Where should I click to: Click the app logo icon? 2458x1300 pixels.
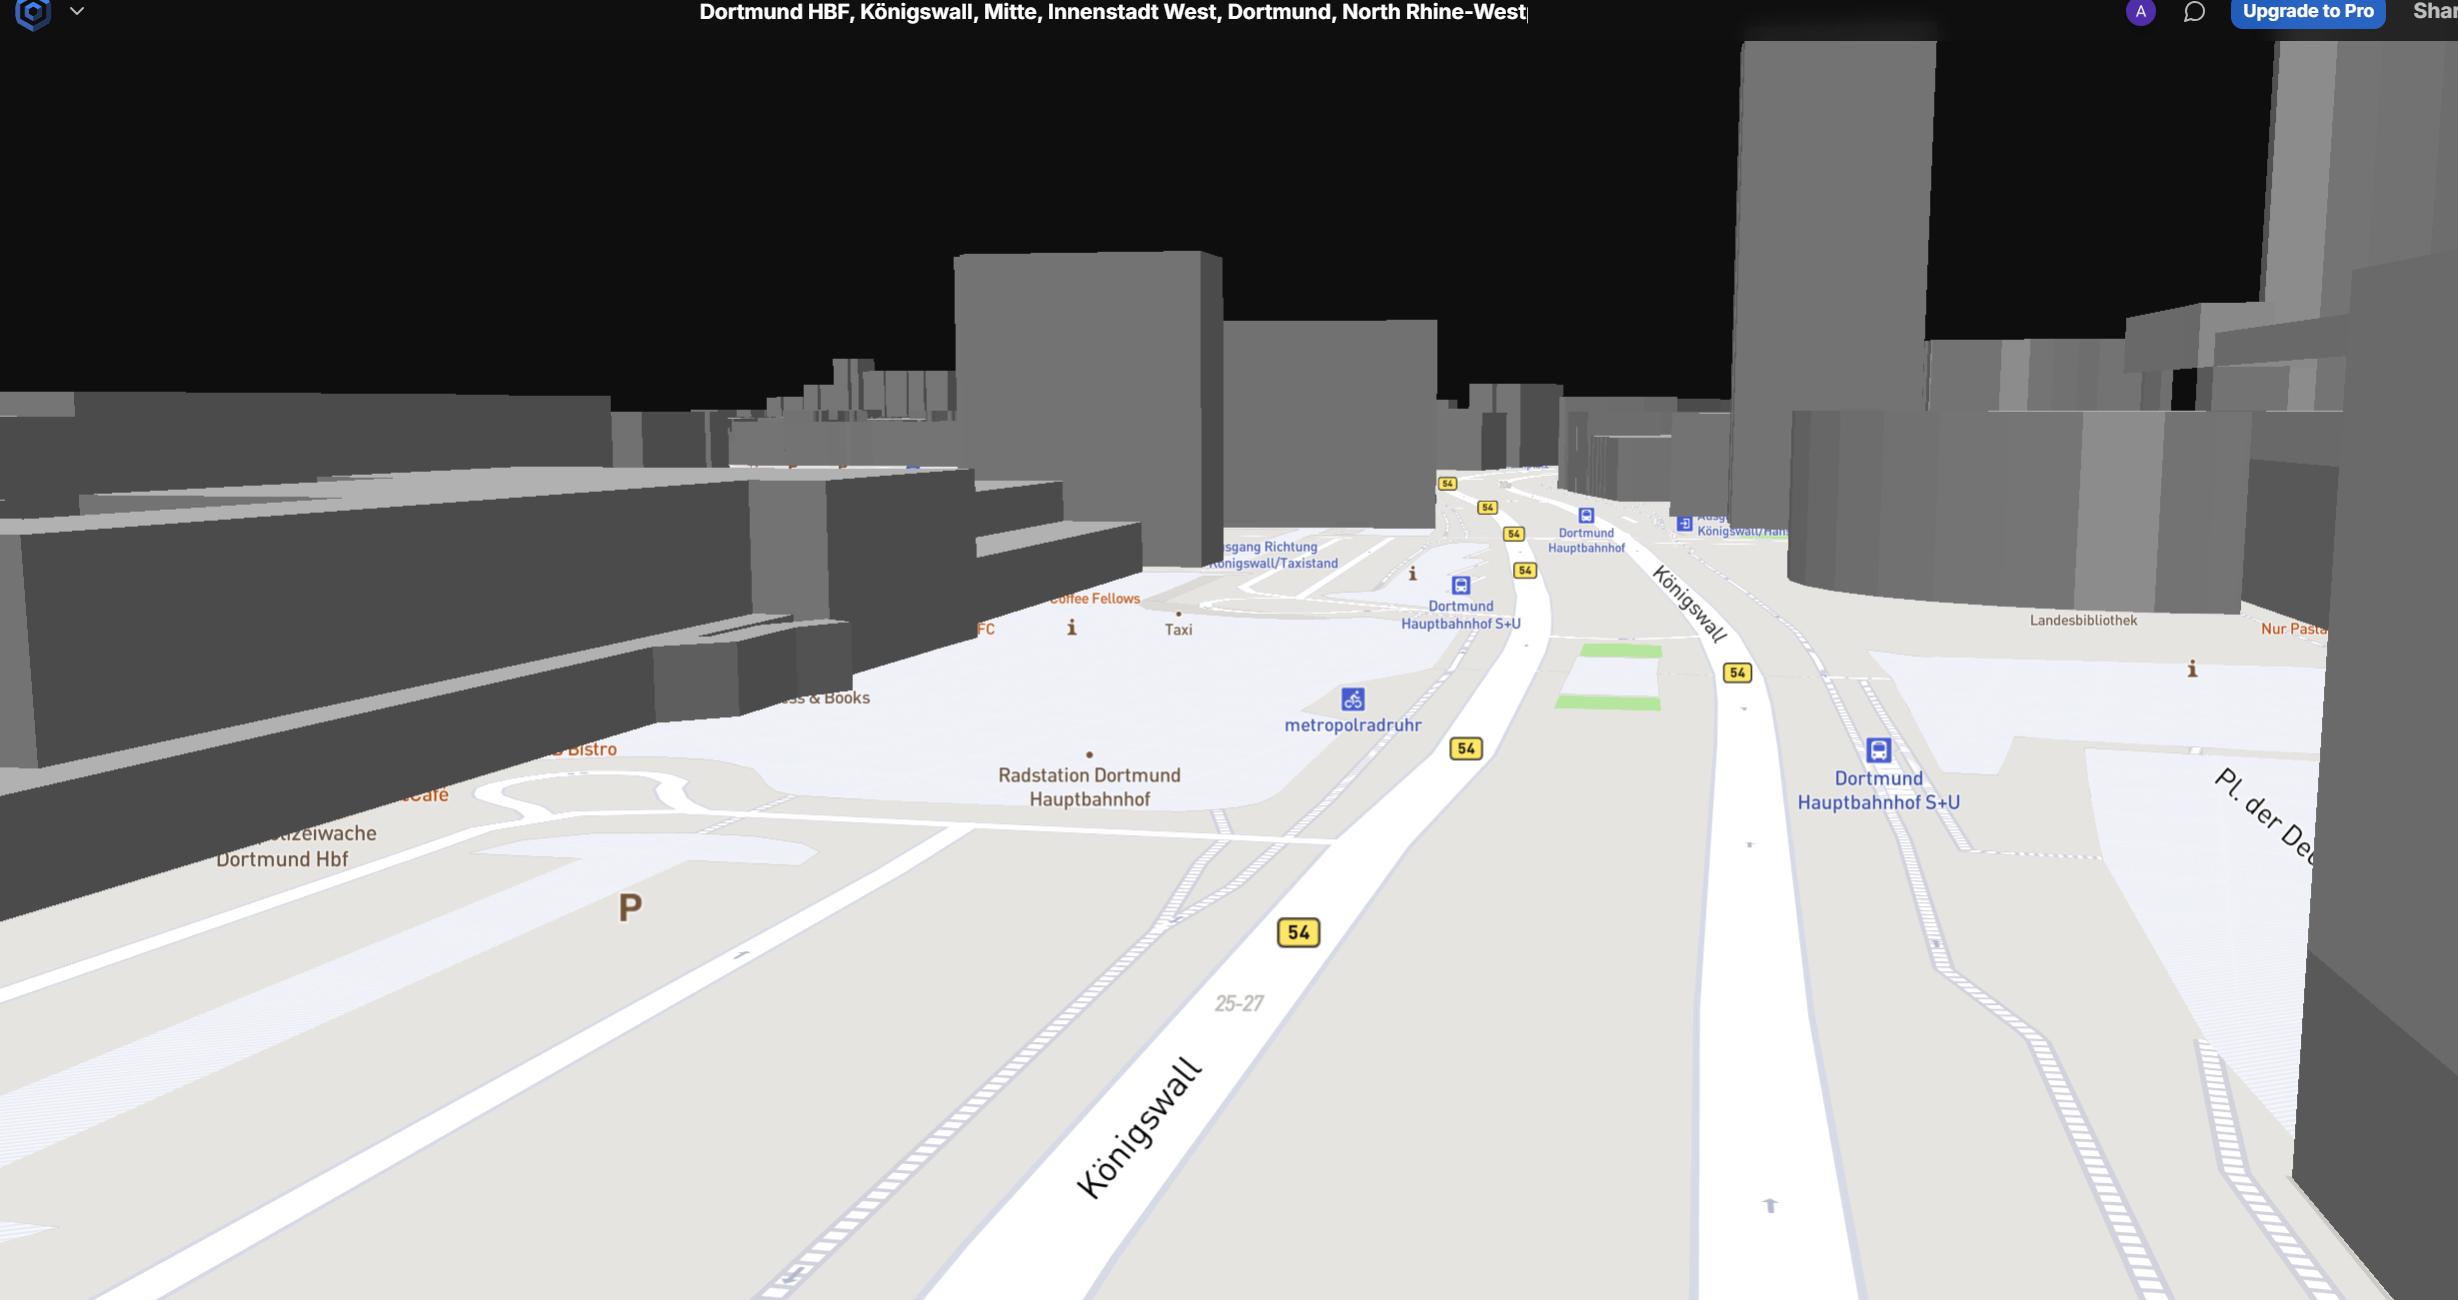coord(33,13)
